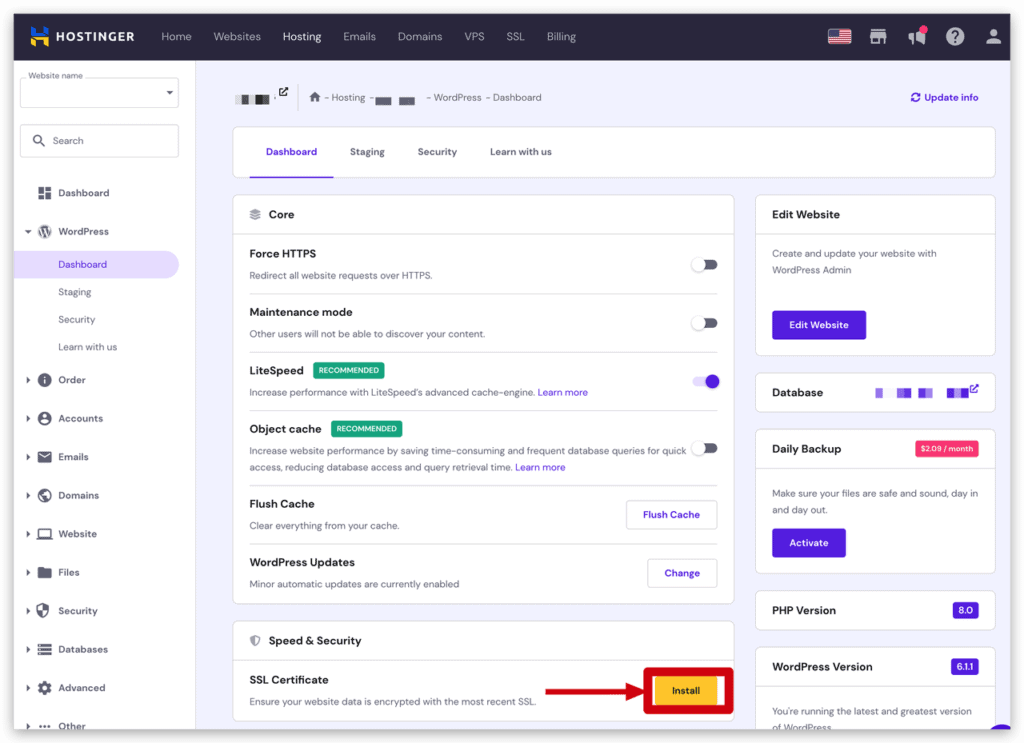Viewport: 1024px width, 743px height.
Task: Enable the Force HTTPS toggle
Action: [x=705, y=264]
